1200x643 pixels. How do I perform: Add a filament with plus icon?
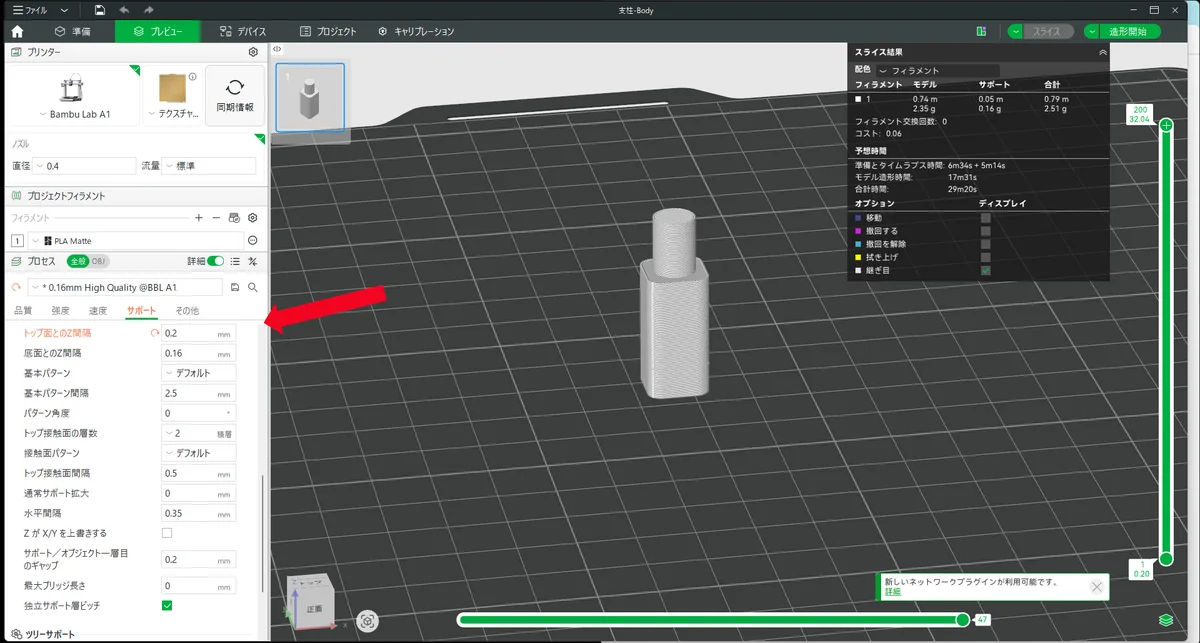tap(199, 217)
